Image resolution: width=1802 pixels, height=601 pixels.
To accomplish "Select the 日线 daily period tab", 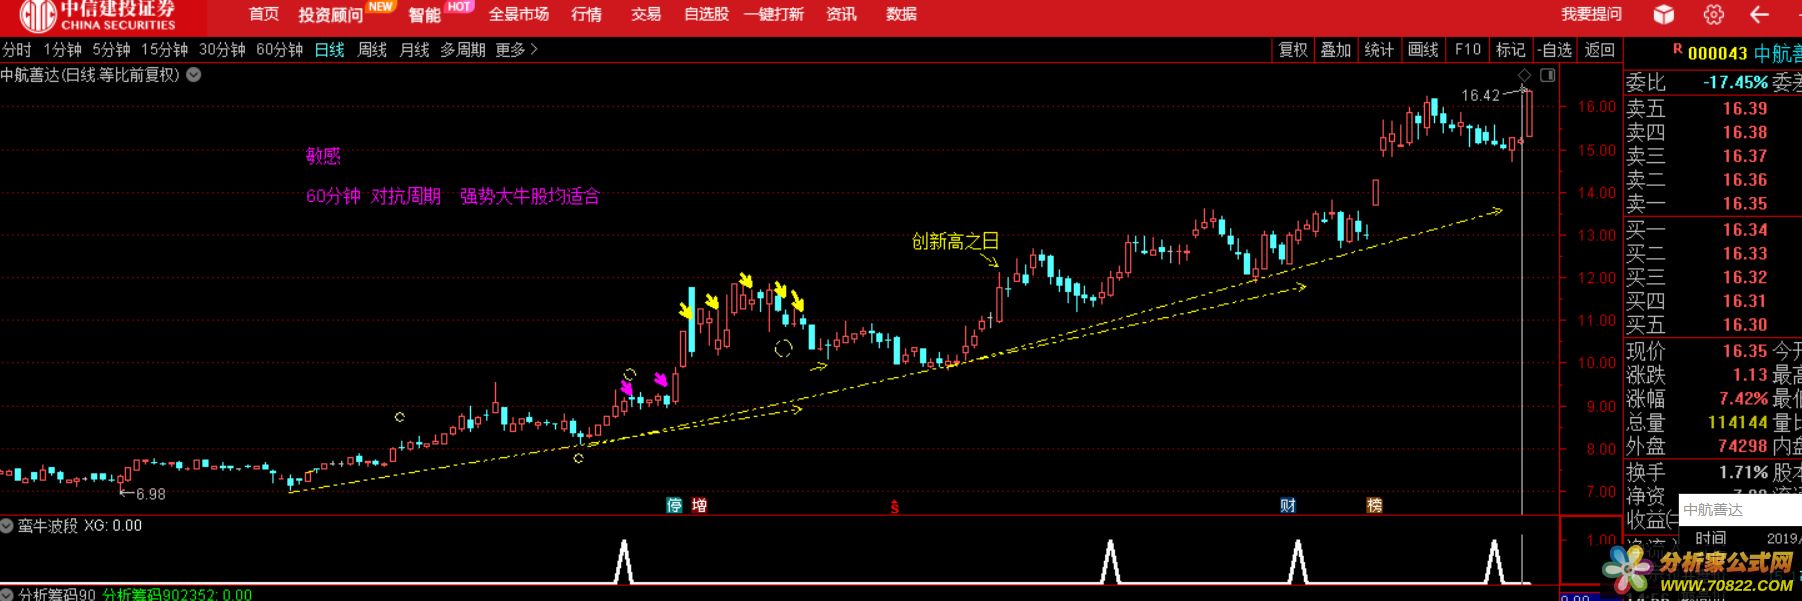I will (329, 49).
